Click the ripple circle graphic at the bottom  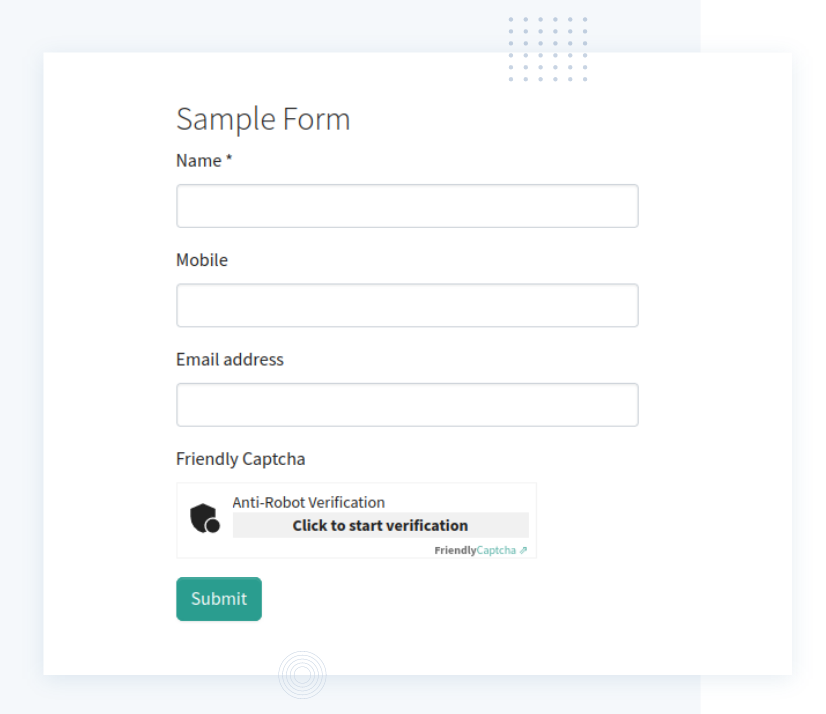click(x=302, y=675)
